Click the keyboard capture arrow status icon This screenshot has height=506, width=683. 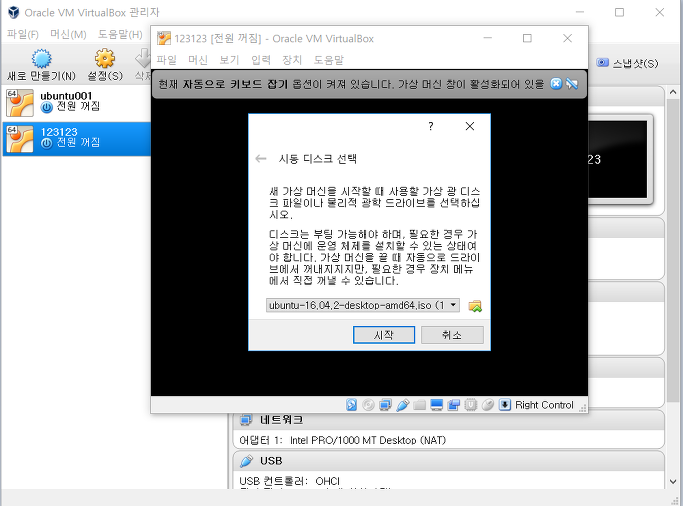(x=504, y=405)
